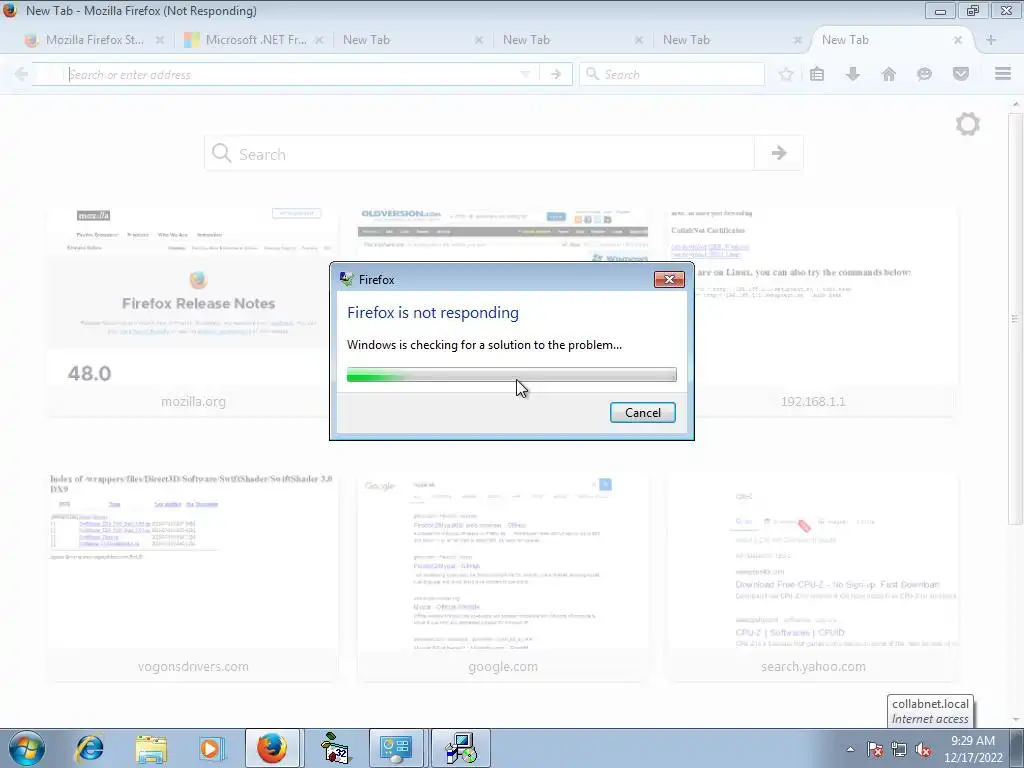Focus the new tab page Search field

[x=480, y=153]
